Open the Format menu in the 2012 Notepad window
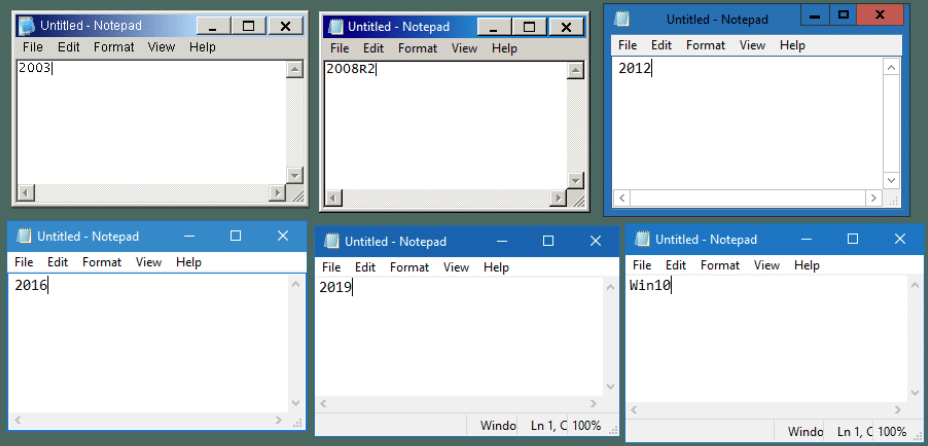This screenshot has height=446, width=928. point(705,45)
